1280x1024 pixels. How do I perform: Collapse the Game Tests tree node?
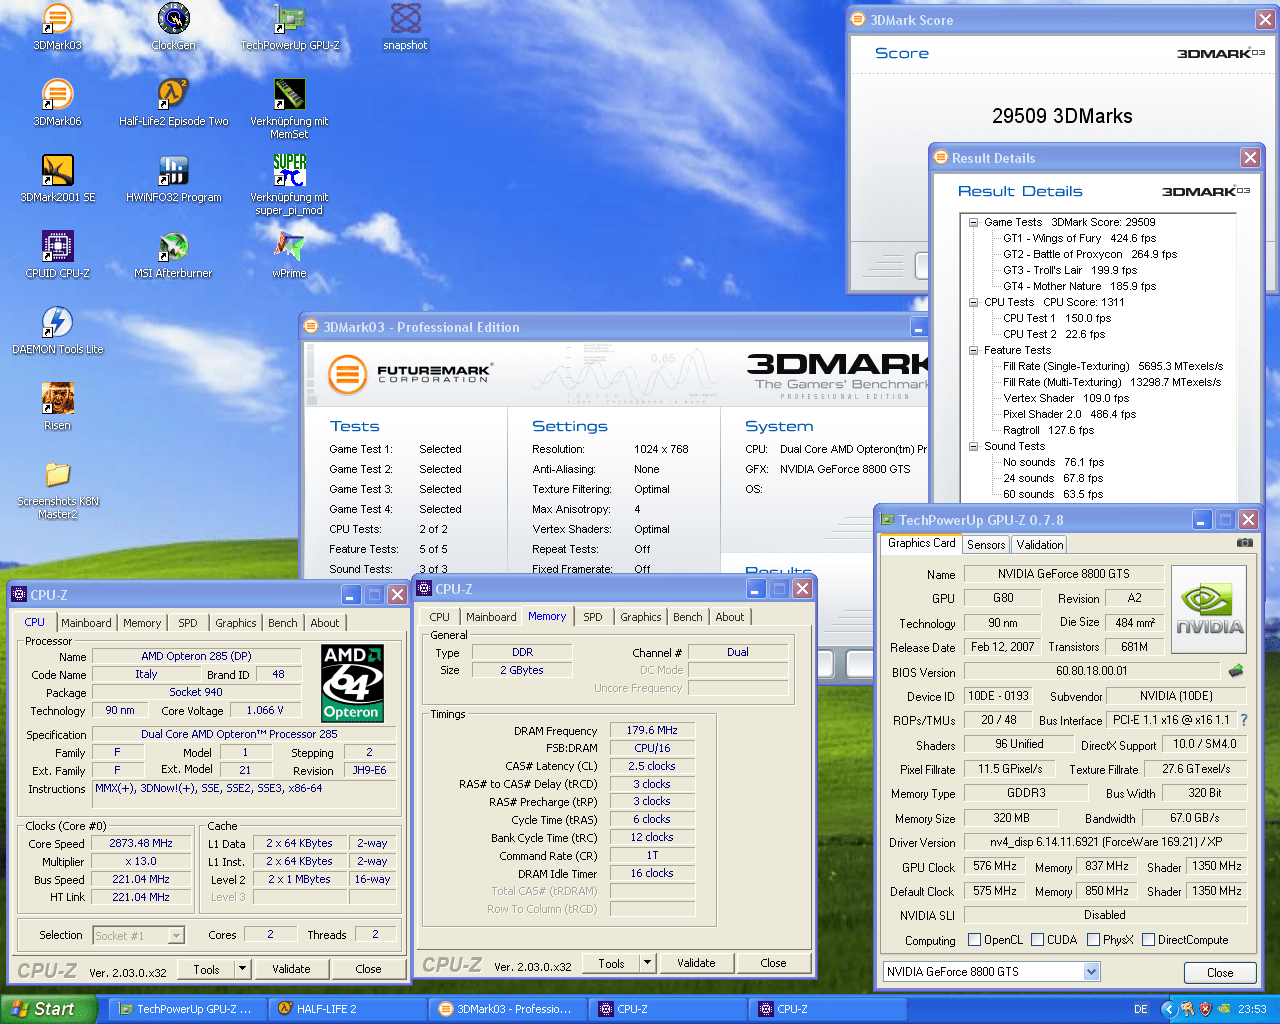pyautogui.click(x=973, y=223)
